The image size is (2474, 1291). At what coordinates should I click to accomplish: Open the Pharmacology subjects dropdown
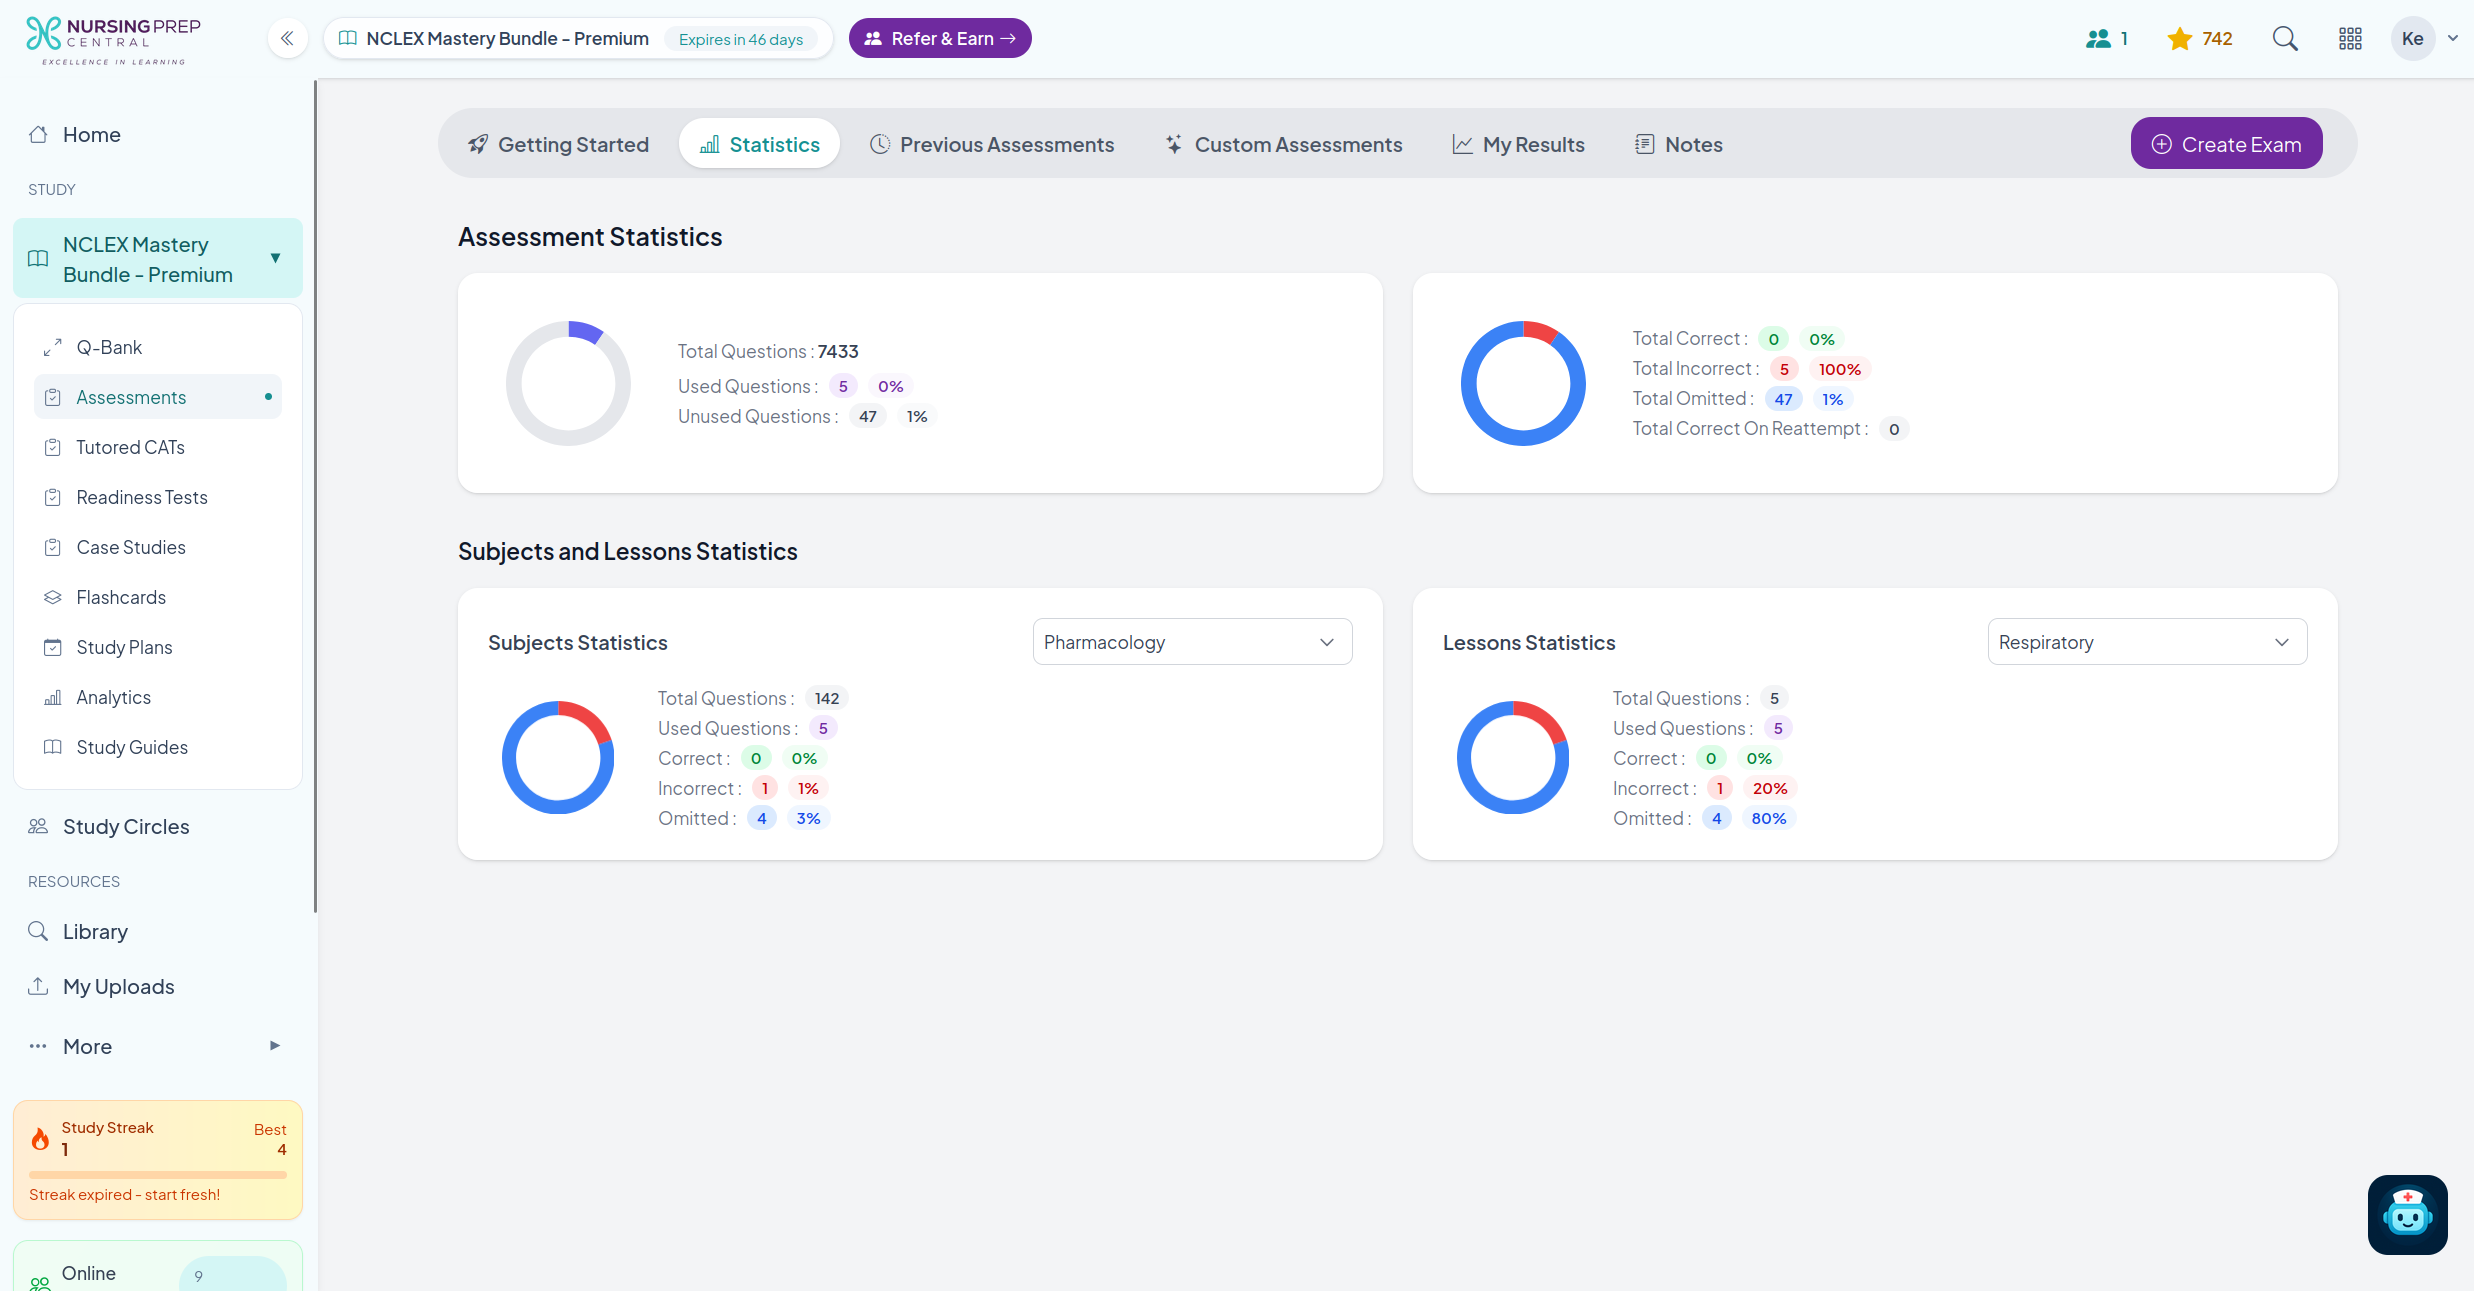1192,642
